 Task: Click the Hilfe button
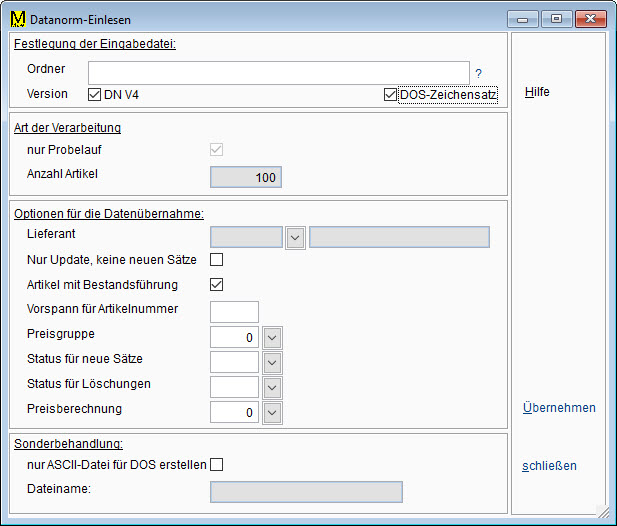click(537, 92)
